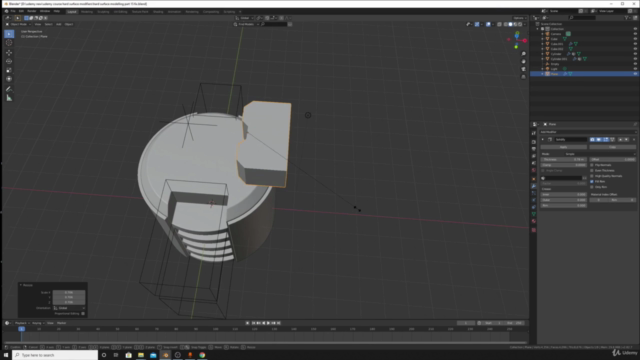Viewport: 640px width, 360px height.
Task: Adjust the Crease Inner slider
Action: coord(564,195)
